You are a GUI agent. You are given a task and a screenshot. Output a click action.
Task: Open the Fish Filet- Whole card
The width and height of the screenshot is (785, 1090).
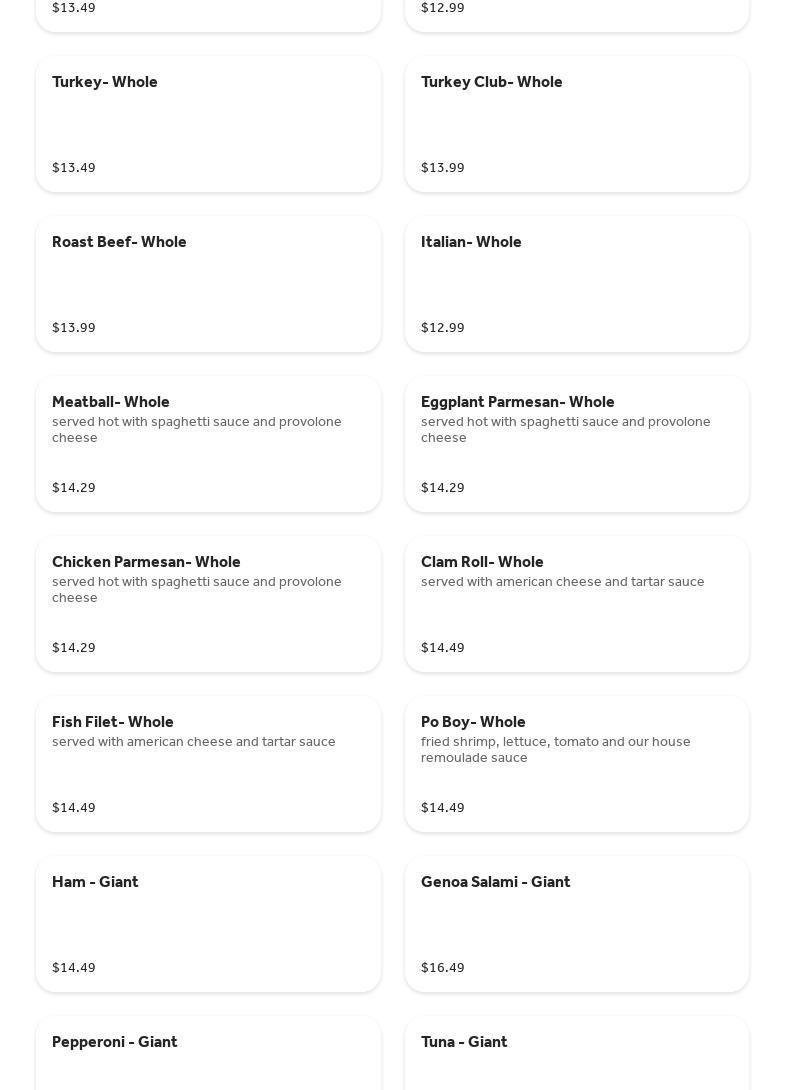(208, 764)
